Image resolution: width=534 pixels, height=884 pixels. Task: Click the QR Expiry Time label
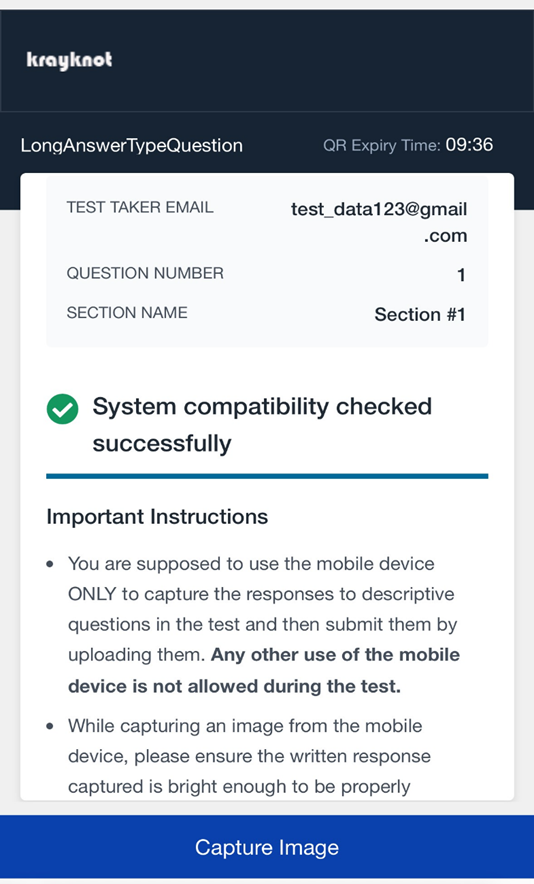click(381, 145)
